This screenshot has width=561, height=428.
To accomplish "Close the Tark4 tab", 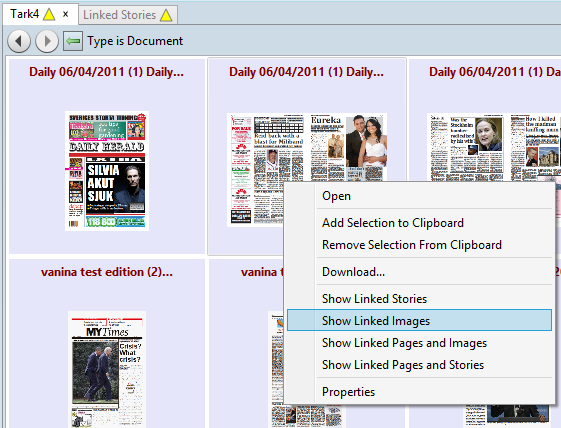I will [x=65, y=14].
